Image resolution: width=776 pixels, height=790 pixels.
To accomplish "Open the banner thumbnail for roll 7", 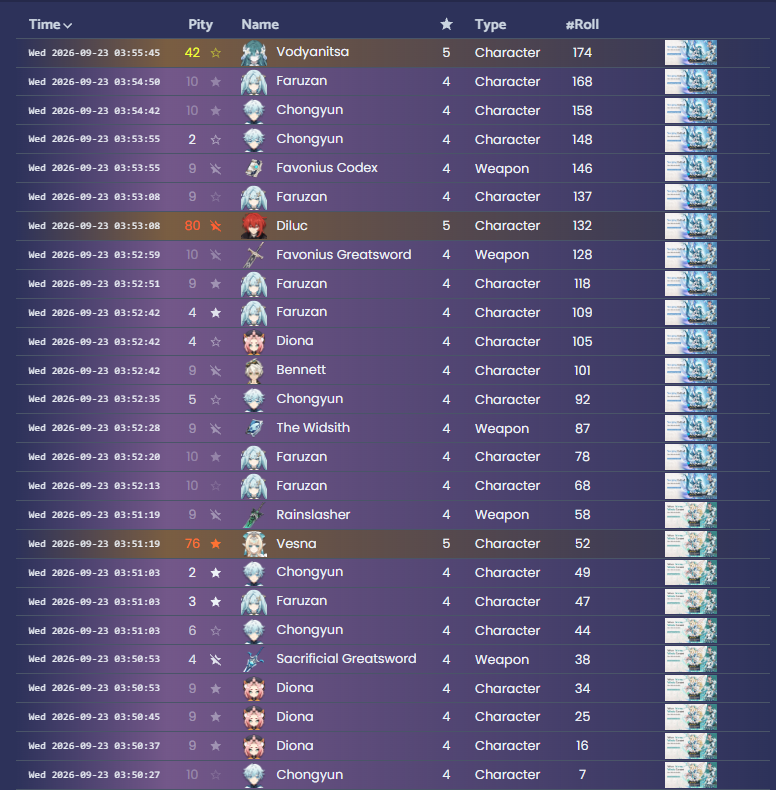I will click(x=691, y=774).
